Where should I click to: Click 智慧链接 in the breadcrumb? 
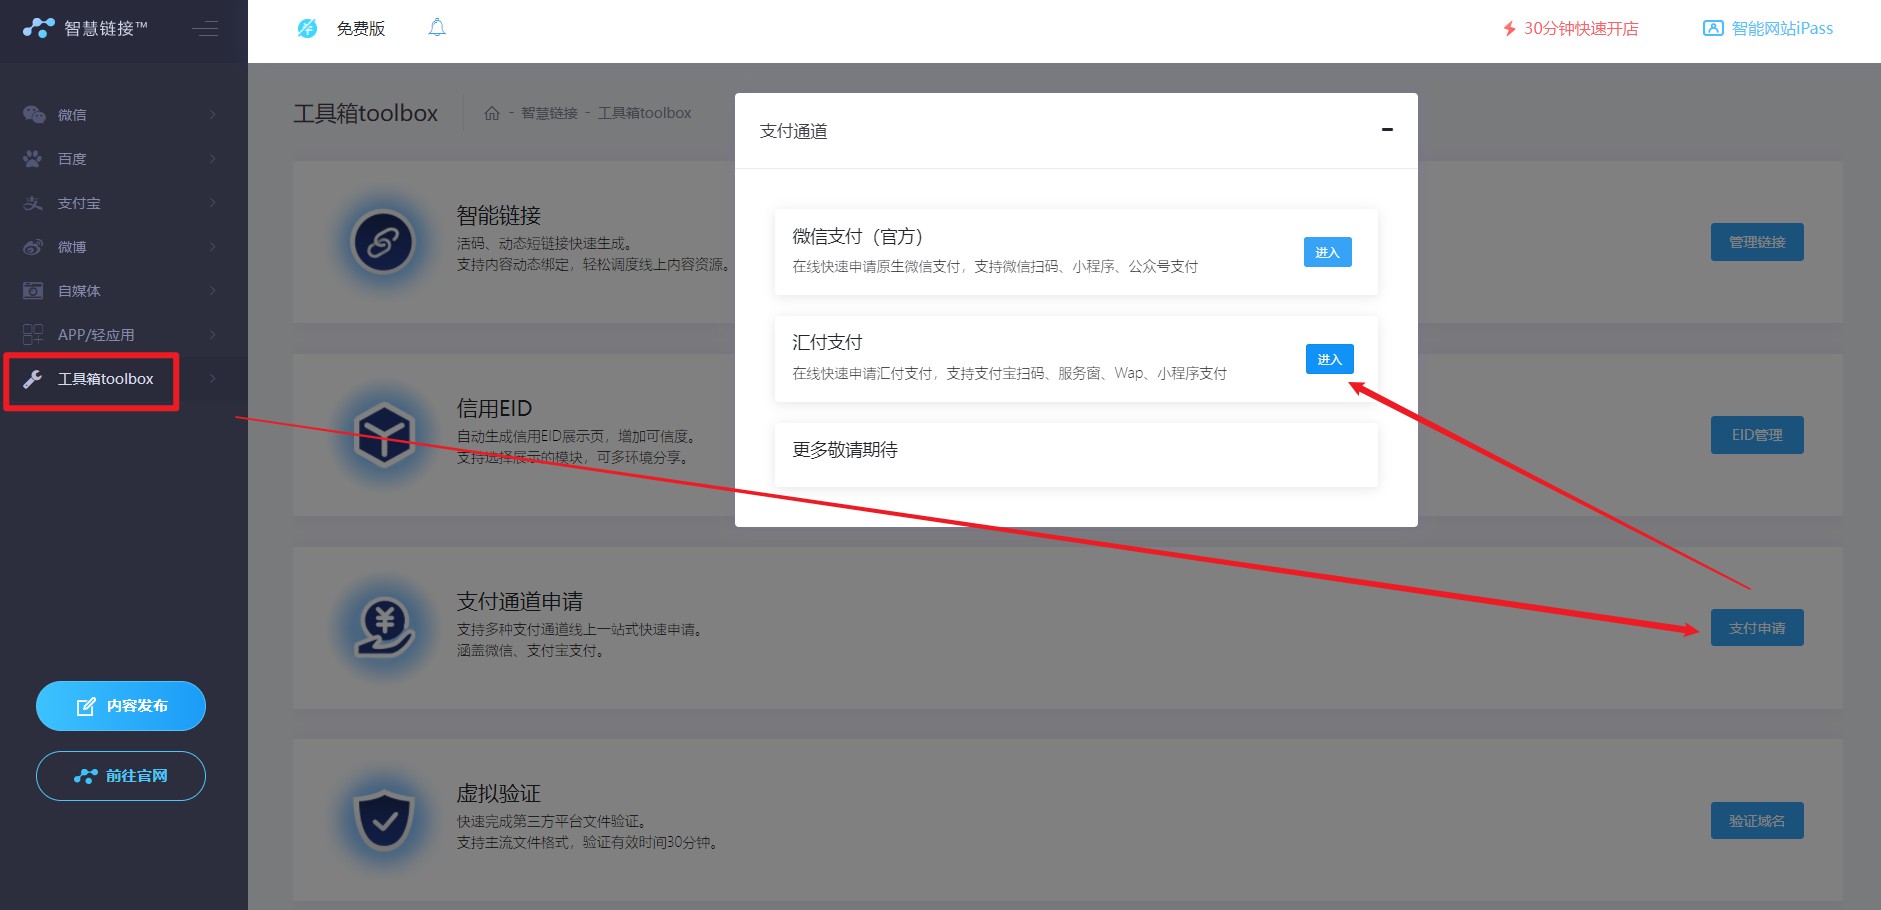coord(549,113)
